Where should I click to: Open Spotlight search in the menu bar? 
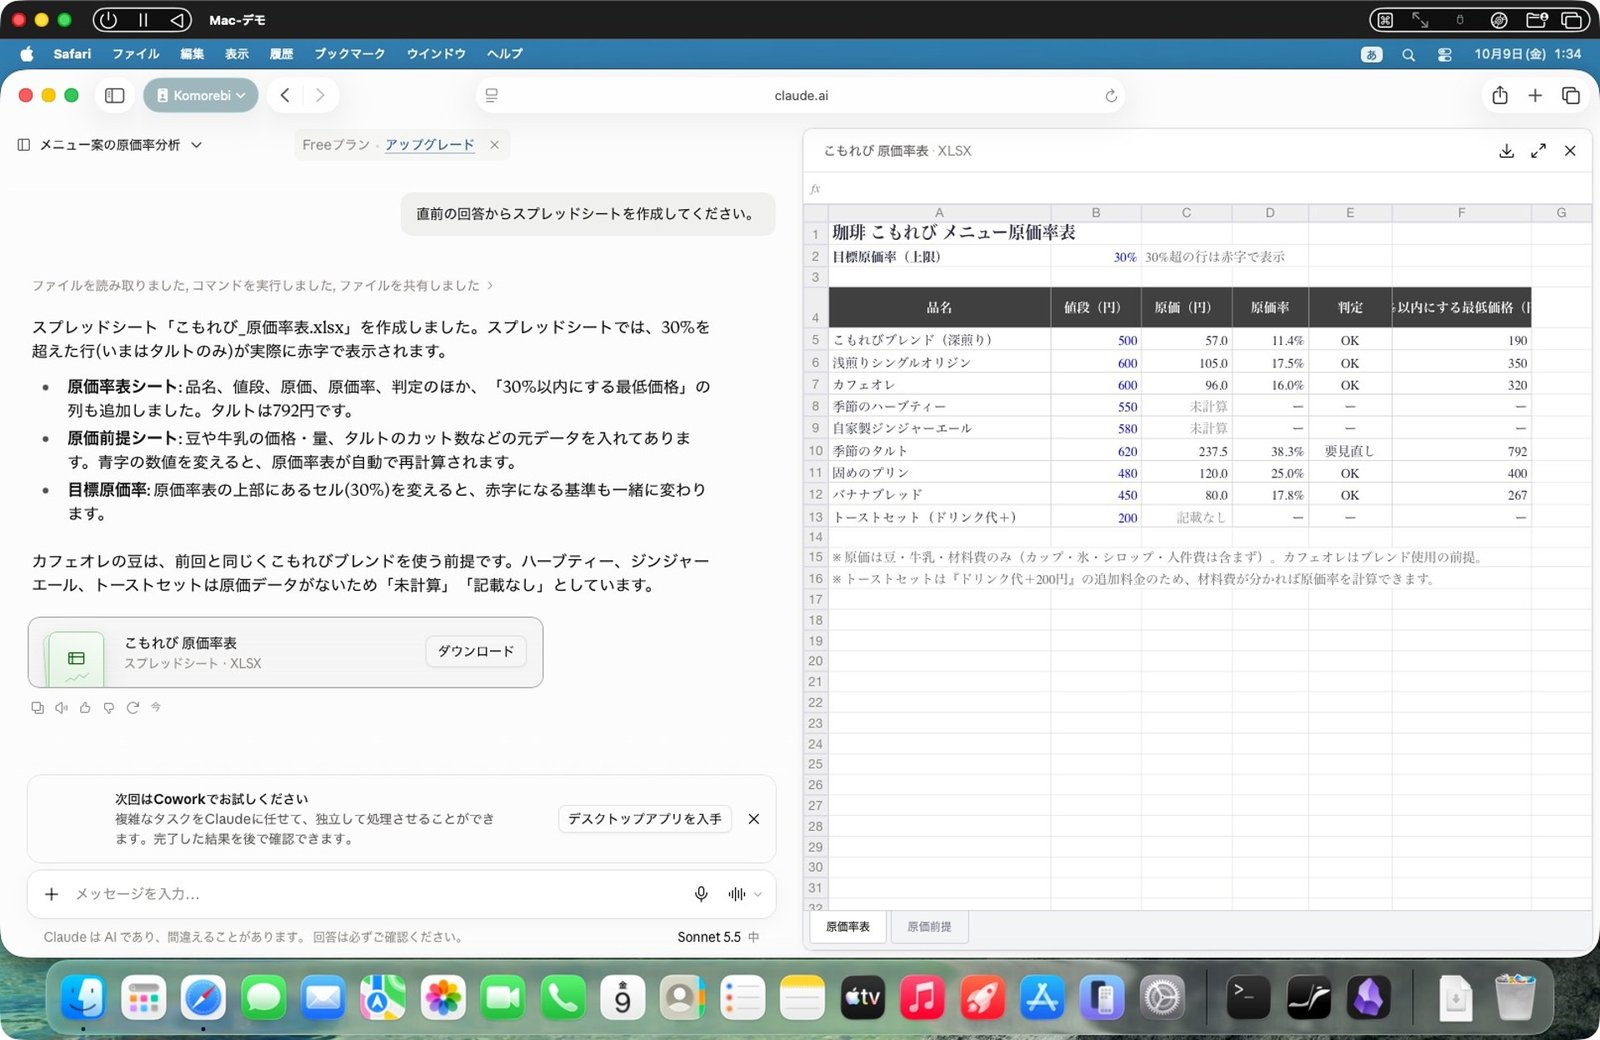pyautogui.click(x=1408, y=55)
